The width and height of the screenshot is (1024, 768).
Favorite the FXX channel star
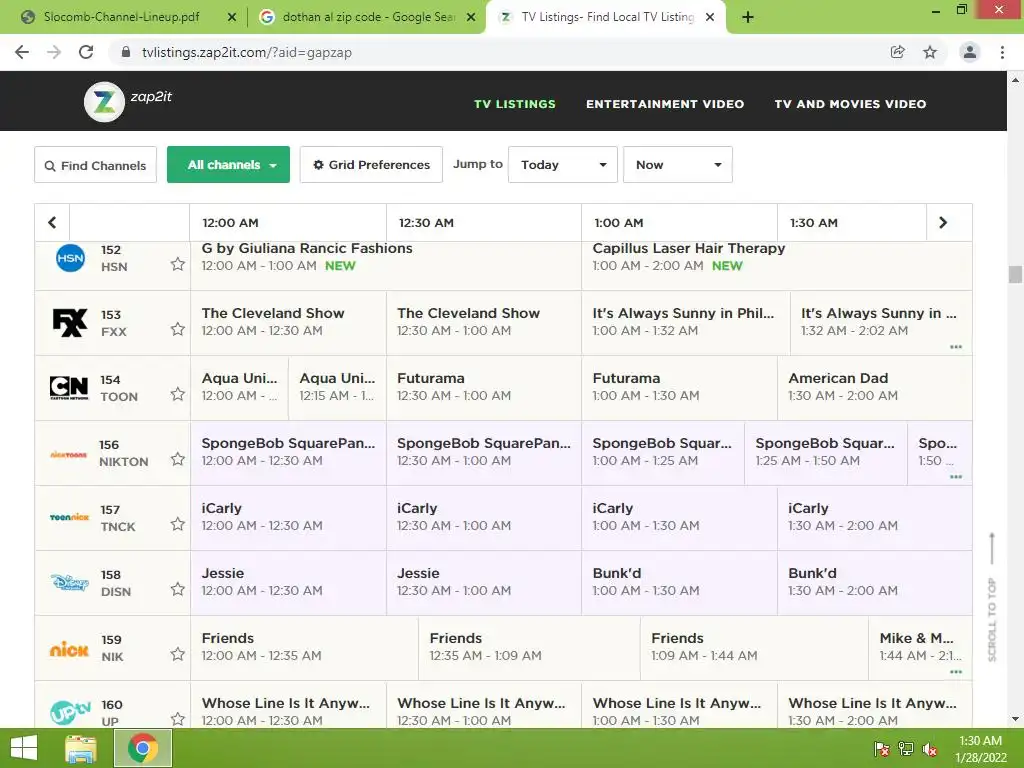point(178,329)
